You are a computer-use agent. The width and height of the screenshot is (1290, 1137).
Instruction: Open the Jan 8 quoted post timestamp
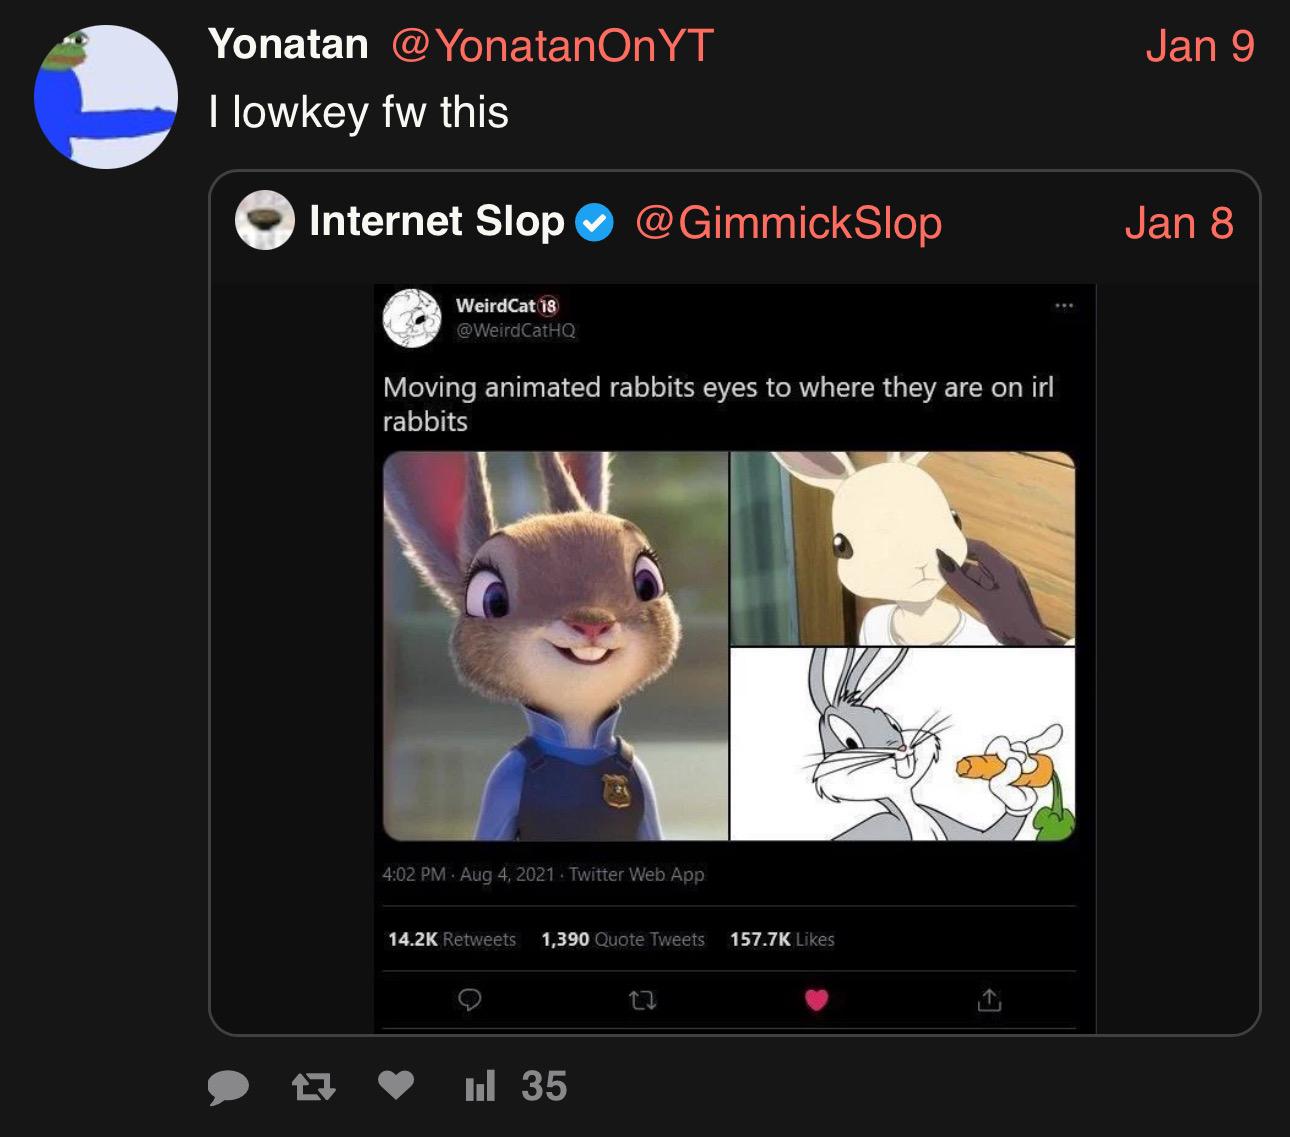[1178, 223]
